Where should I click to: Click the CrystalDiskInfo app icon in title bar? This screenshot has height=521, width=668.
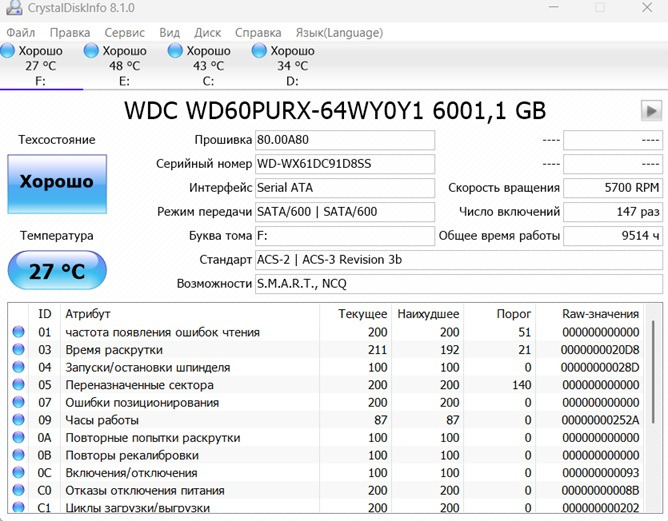click(x=13, y=8)
